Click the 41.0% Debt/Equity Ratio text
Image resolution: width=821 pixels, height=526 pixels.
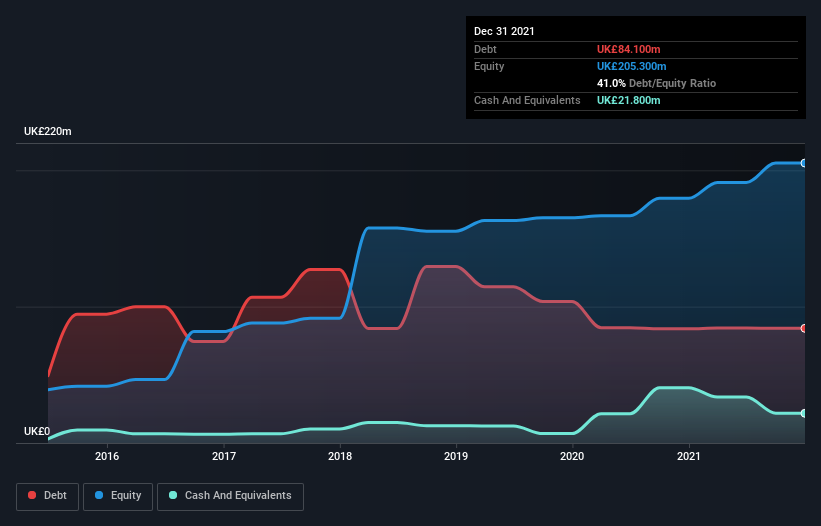coord(656,83)
